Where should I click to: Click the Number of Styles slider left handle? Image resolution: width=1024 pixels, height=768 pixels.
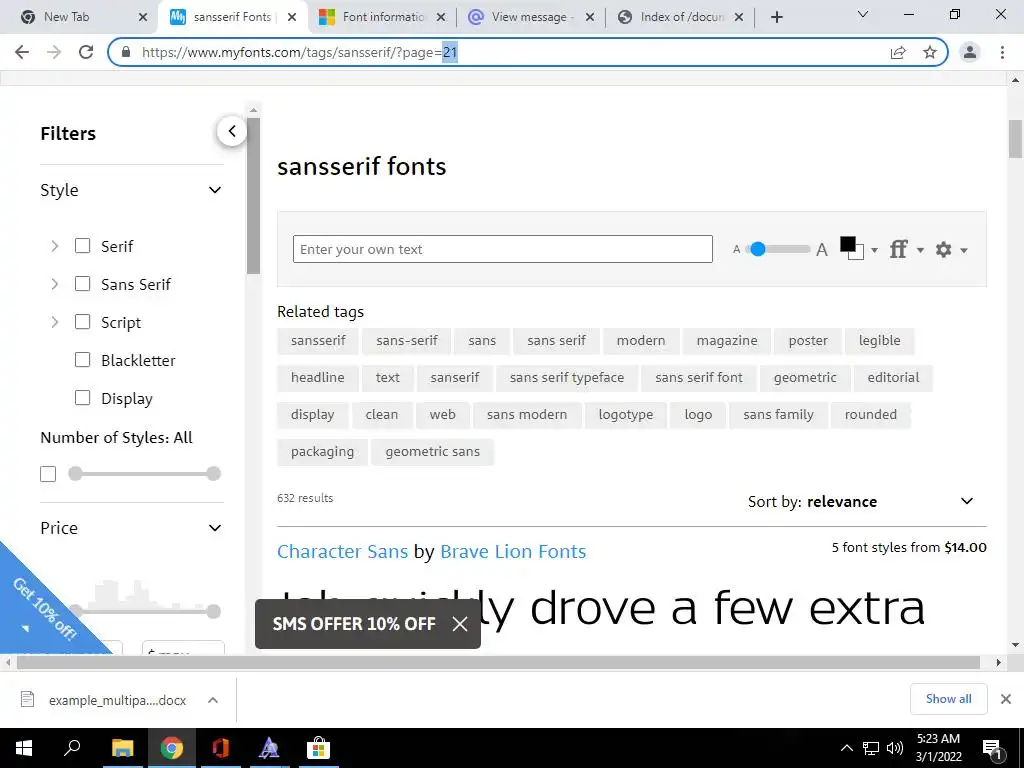(76, 473)
